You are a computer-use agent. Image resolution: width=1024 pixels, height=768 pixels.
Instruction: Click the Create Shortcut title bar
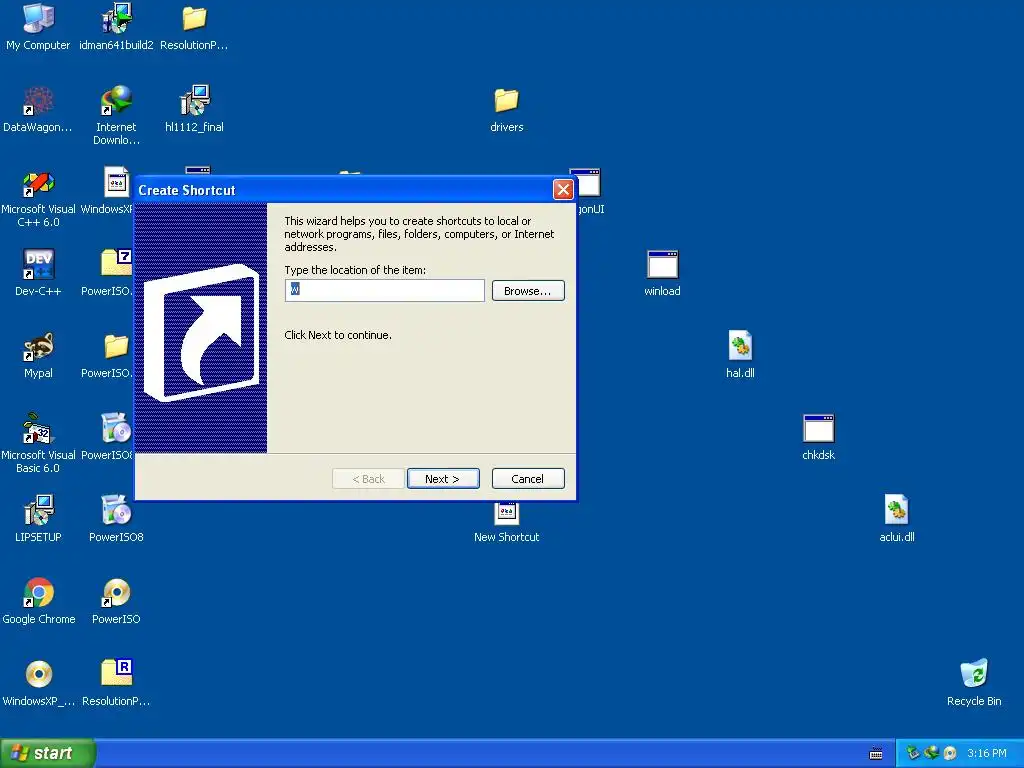click(343, 190)
